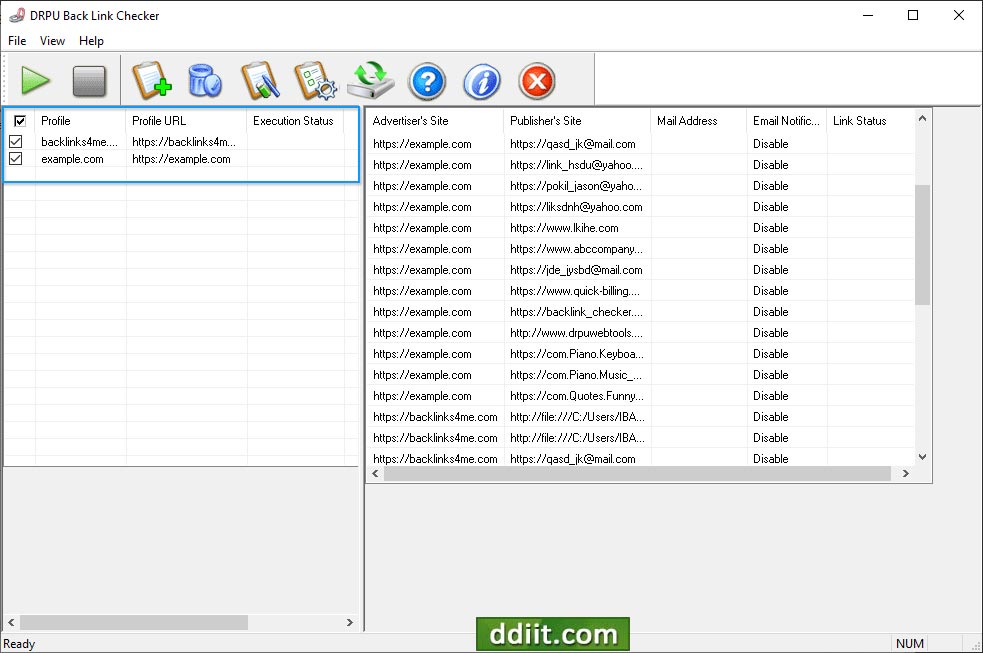The height and width of the screenshot is (653, 983).
Task: View program info with the info icon
Action: click(x=481, y=81)
